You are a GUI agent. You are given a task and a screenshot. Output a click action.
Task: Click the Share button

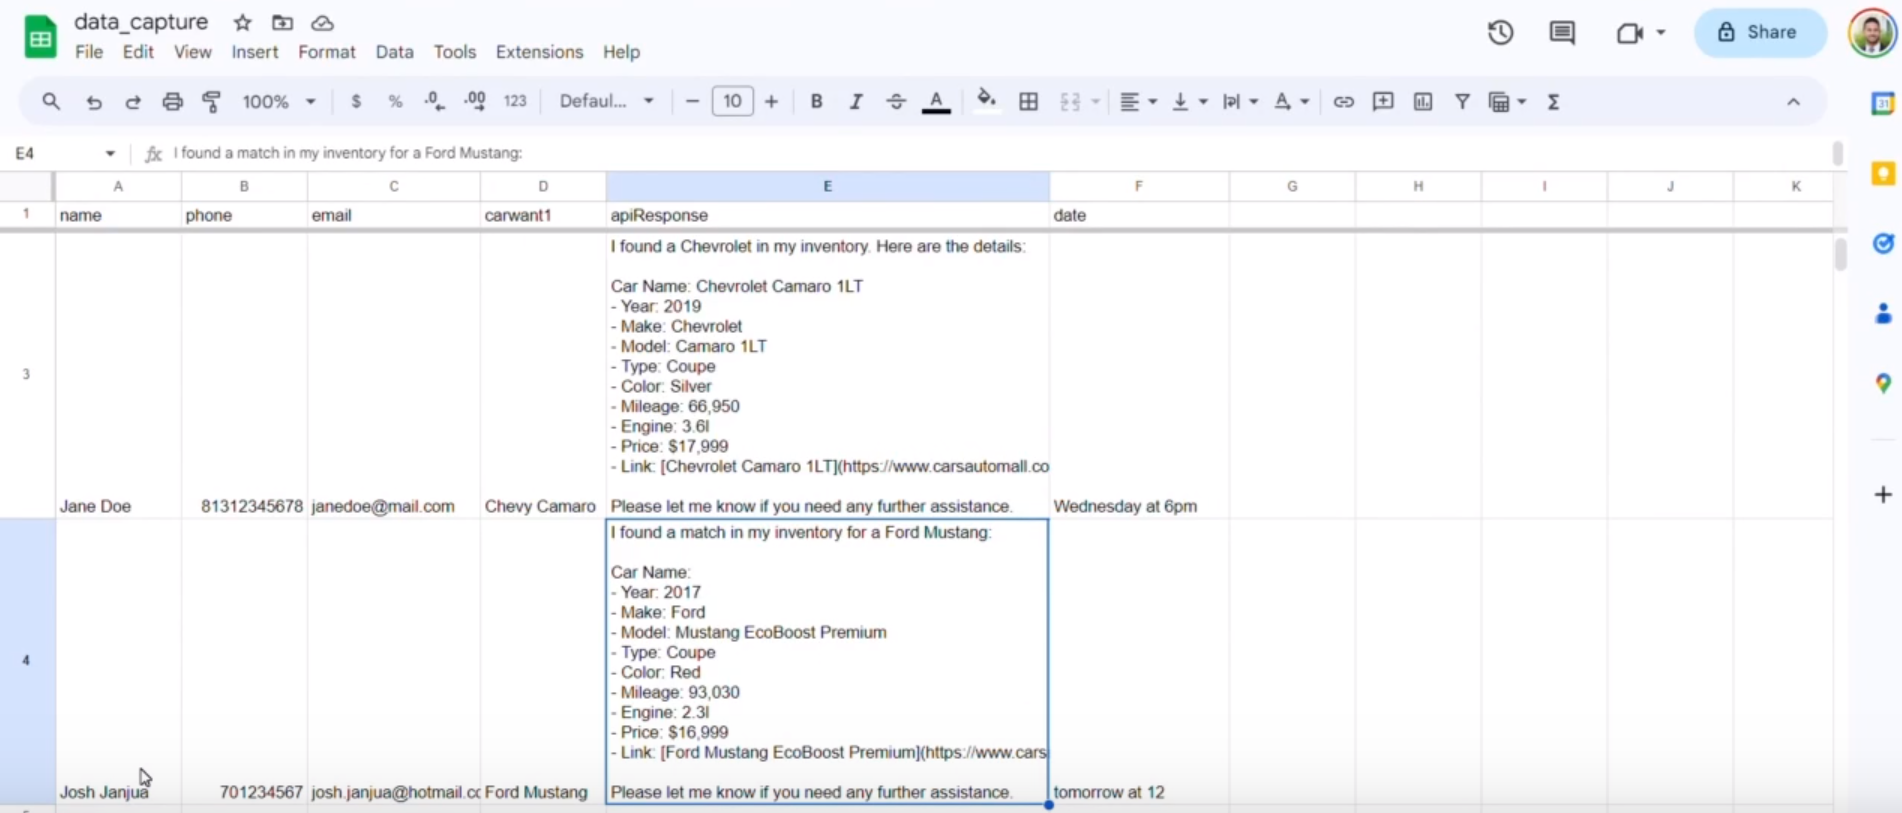pos(1759,33)
